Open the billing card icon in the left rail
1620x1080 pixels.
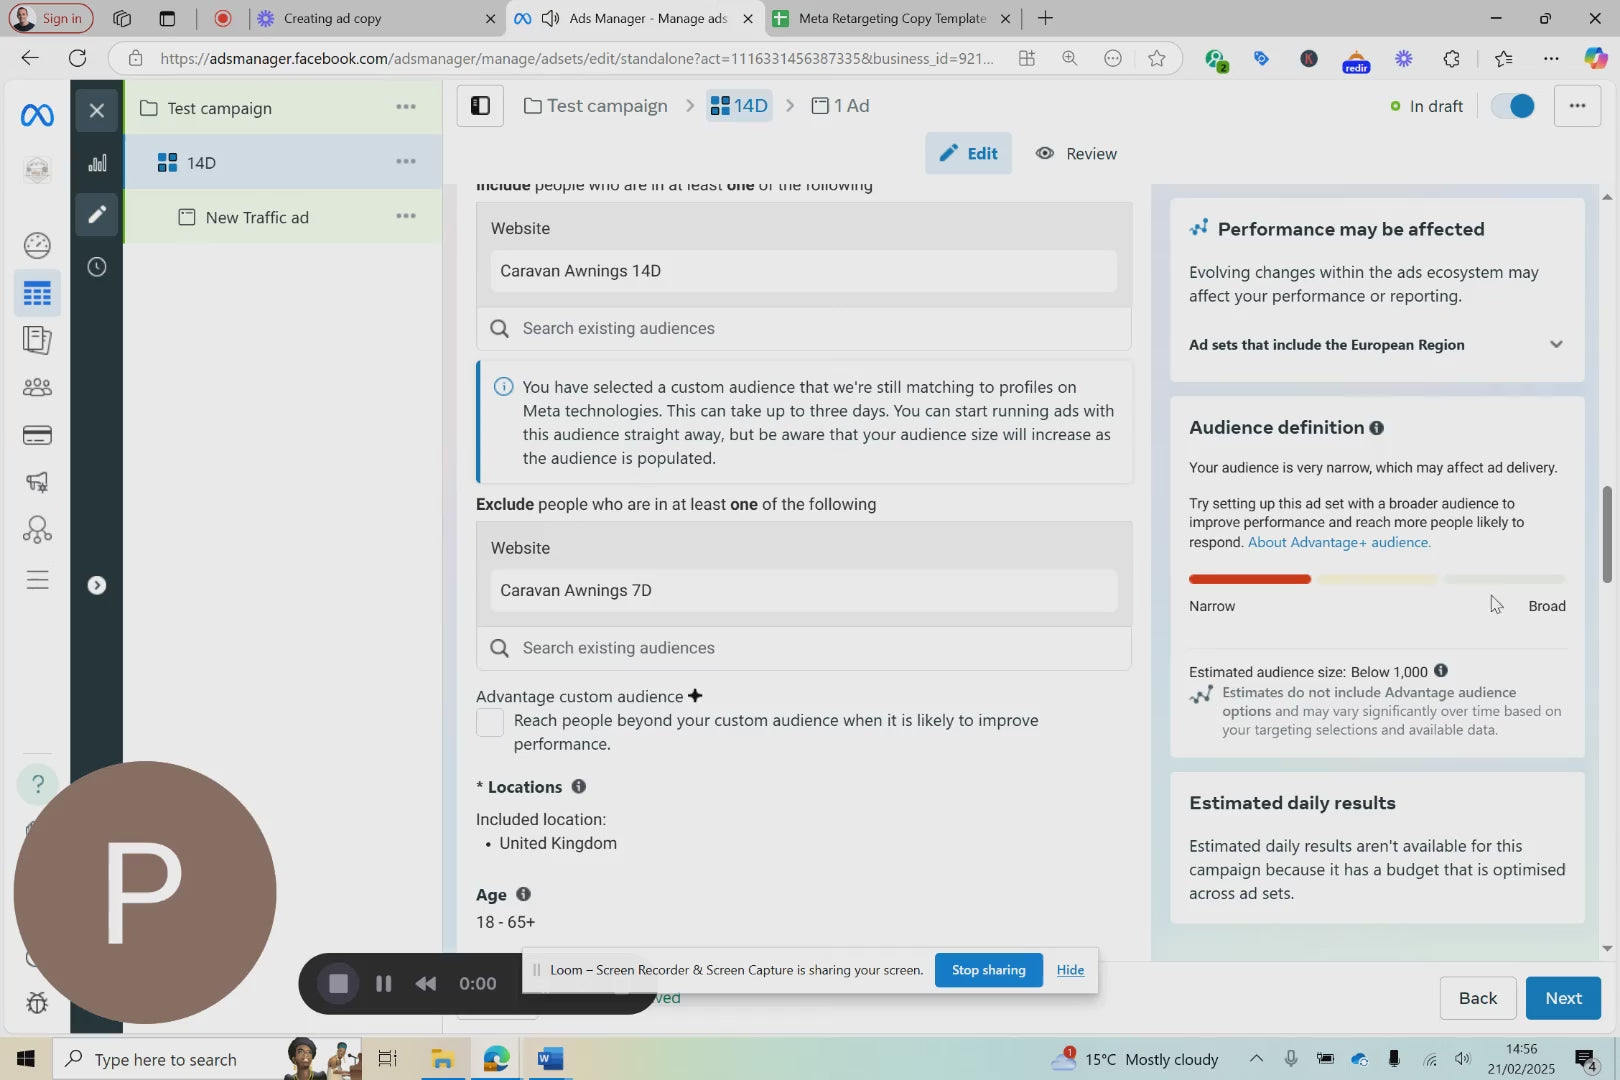tap(37, 435)
